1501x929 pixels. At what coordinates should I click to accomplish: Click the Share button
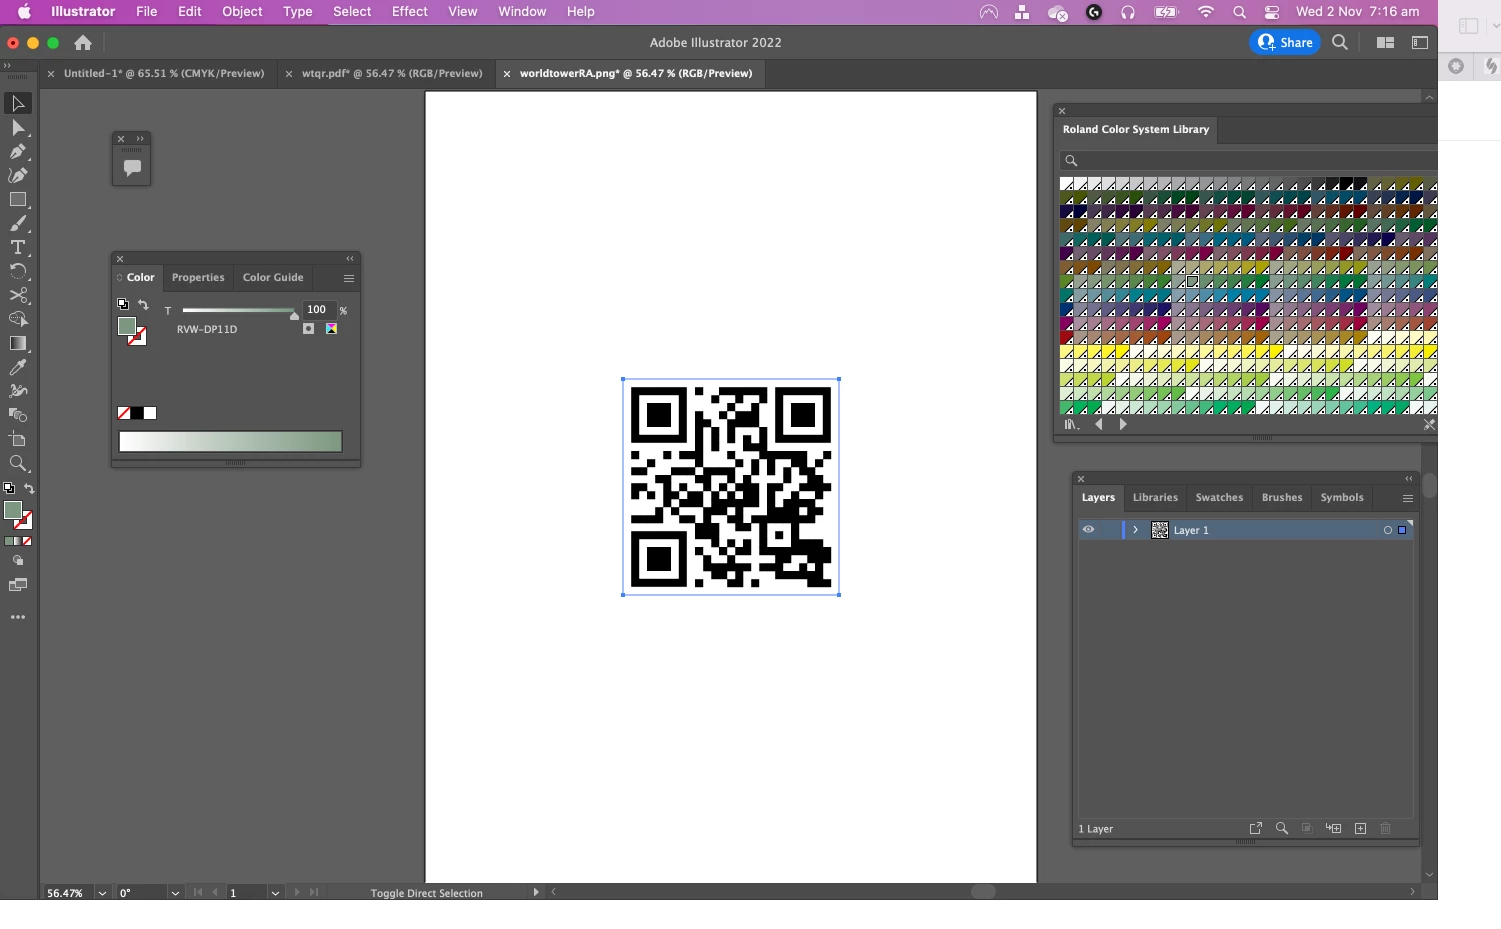(x=1285, y=42)
